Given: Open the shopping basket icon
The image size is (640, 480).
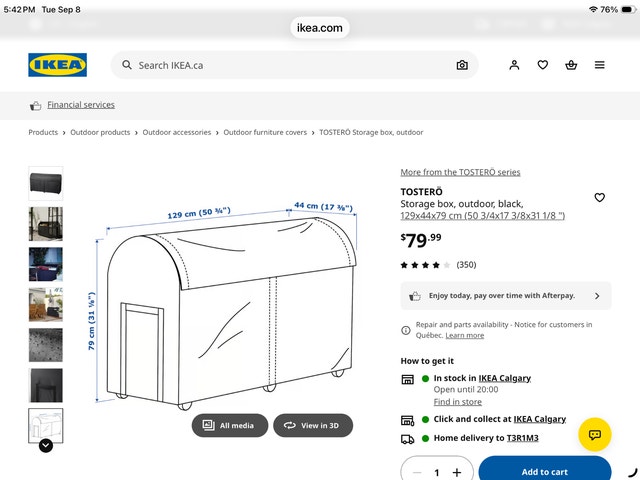Looking at the screenshot, I should 571,65.
